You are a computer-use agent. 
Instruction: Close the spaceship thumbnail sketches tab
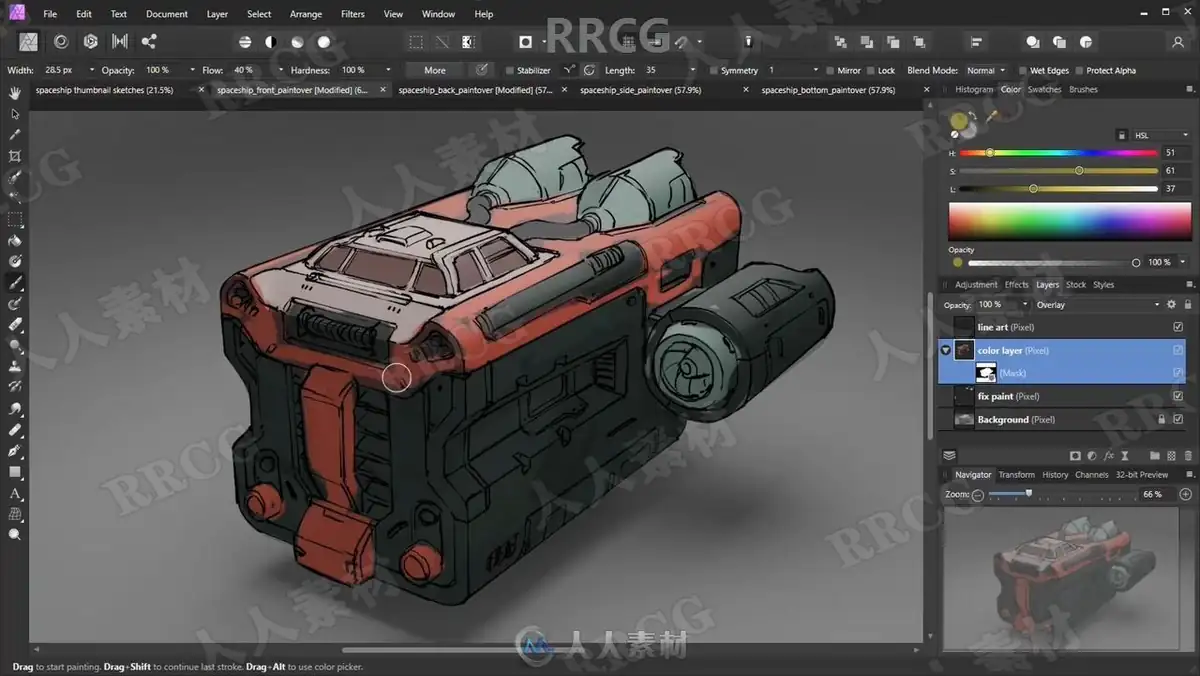click(x=200, y=89)
